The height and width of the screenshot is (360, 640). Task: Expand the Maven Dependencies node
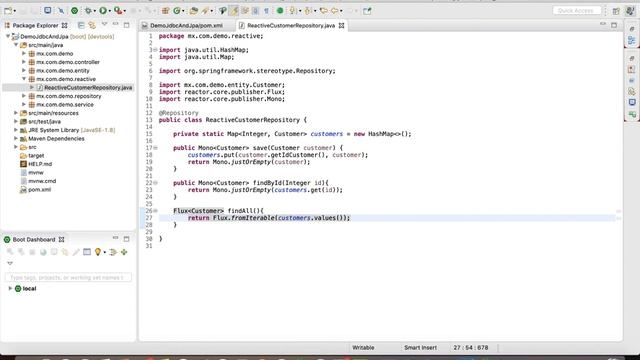(x=16, y=138)
